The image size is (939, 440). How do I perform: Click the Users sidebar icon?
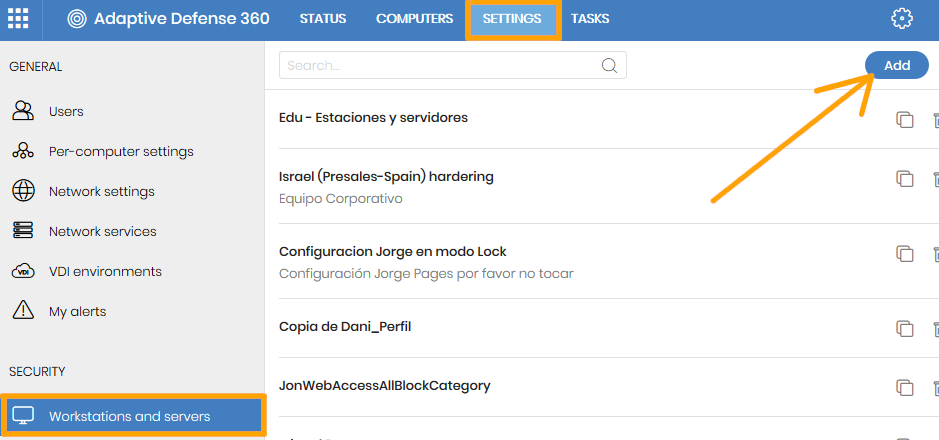[23, 111]
